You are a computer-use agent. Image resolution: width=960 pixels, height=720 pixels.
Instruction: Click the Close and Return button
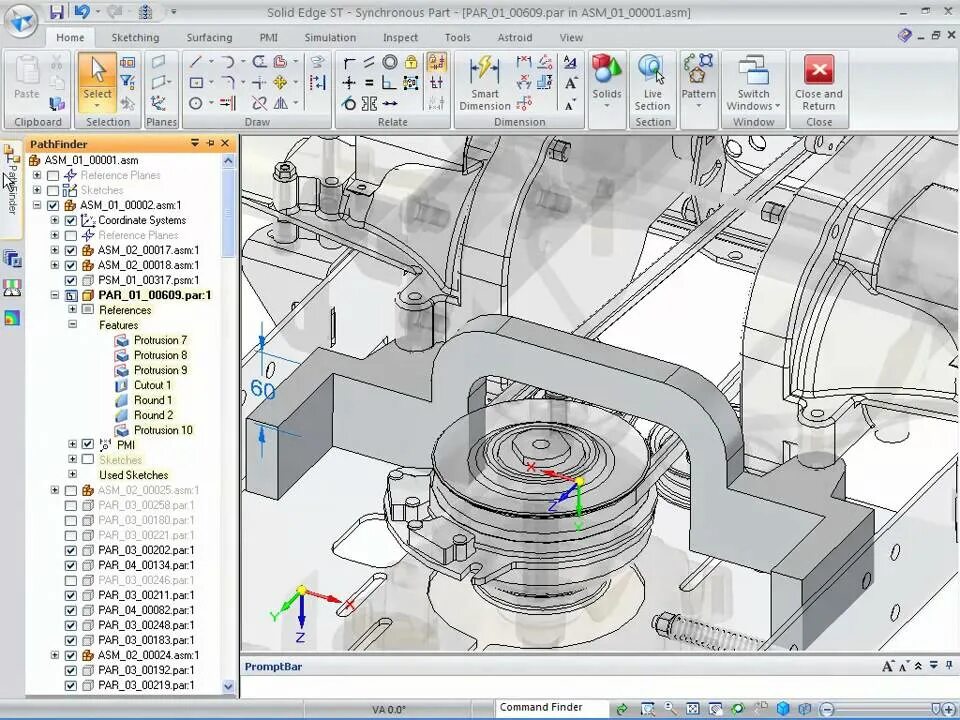pyautogui.click(x=819, y=83)
